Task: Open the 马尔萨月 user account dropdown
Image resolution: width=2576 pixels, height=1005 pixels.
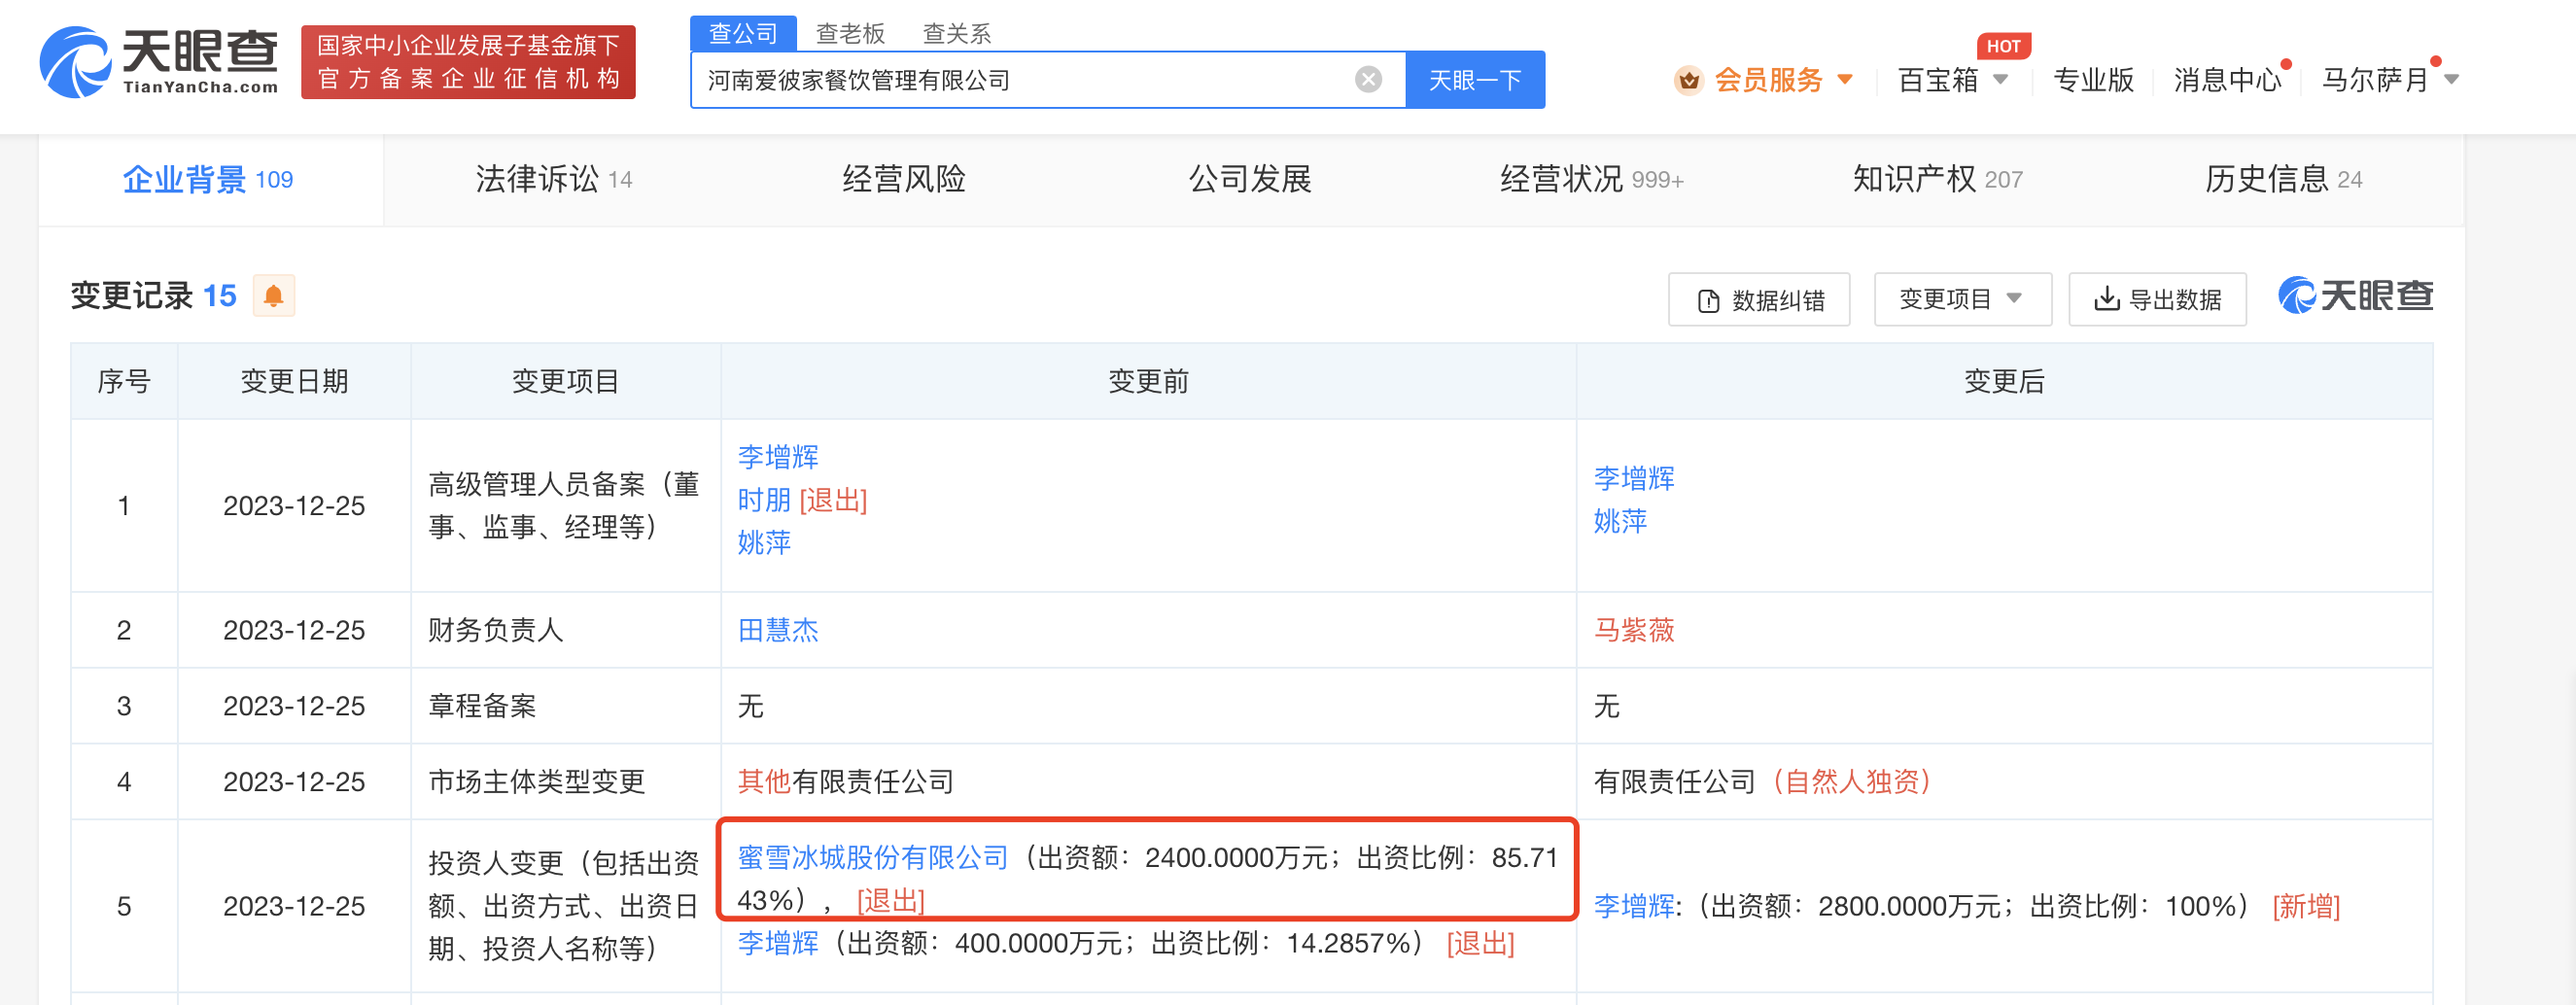Action: point(2451,80)
